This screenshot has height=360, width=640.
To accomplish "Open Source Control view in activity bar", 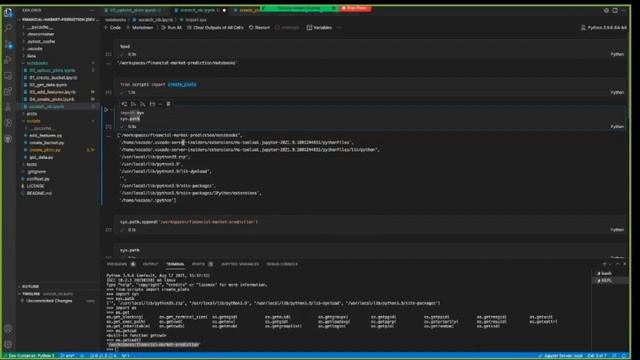I will (x=8, y=44).
